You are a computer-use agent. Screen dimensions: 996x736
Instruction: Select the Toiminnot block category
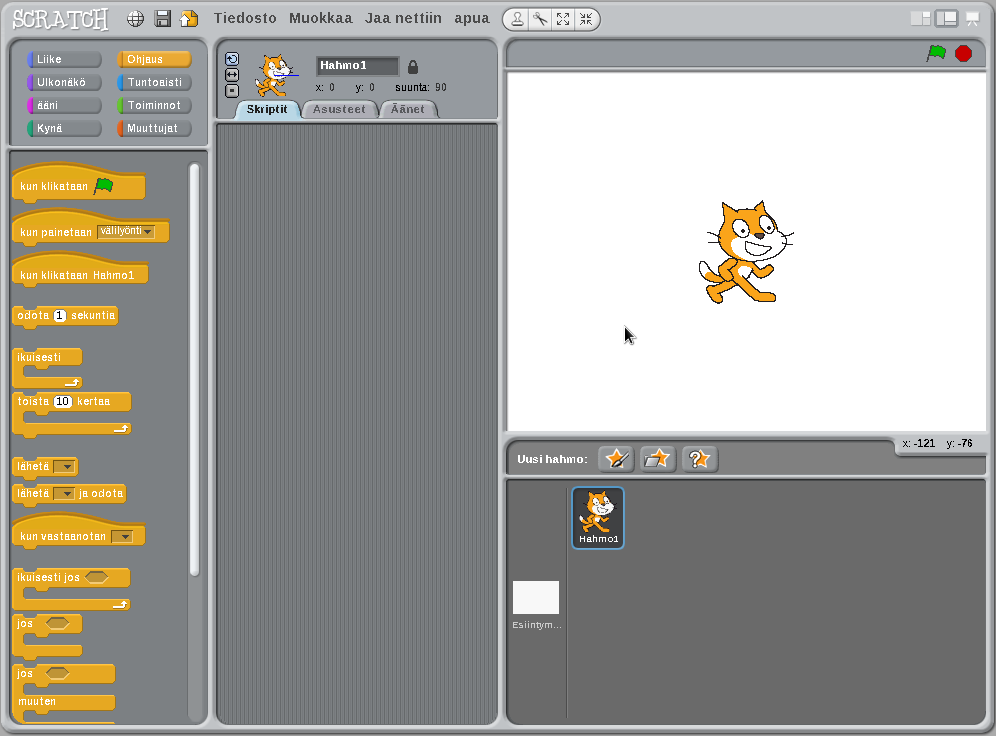coord(154,105)
